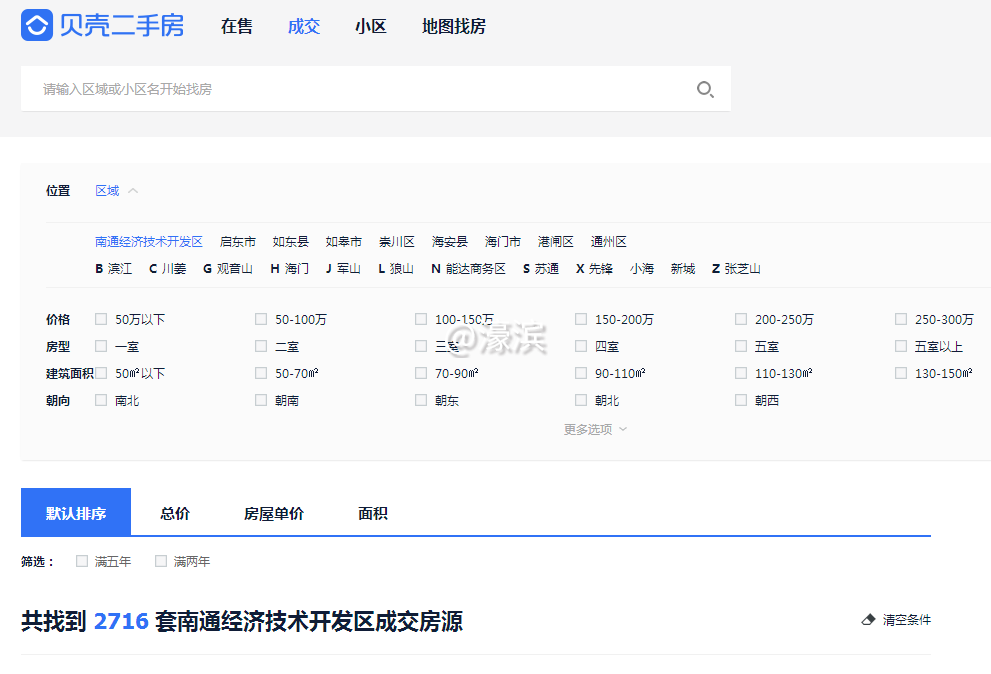Sort listings by 总价
Viewport: 991px width, 674px height.
point(174,512)
